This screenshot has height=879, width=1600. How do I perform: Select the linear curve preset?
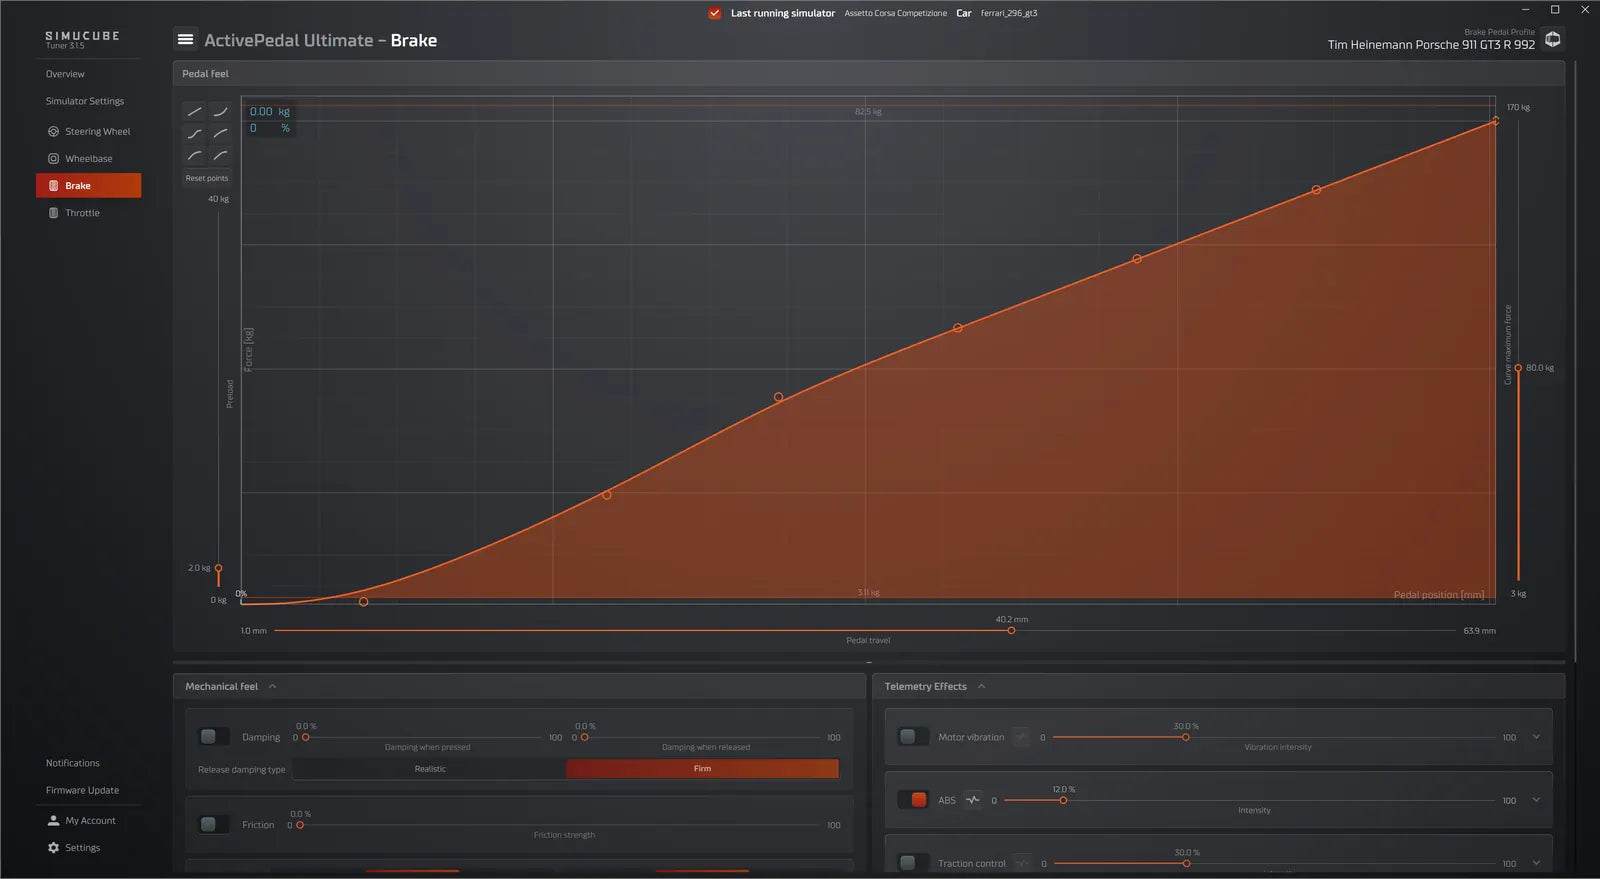click(x=195, y=112)
